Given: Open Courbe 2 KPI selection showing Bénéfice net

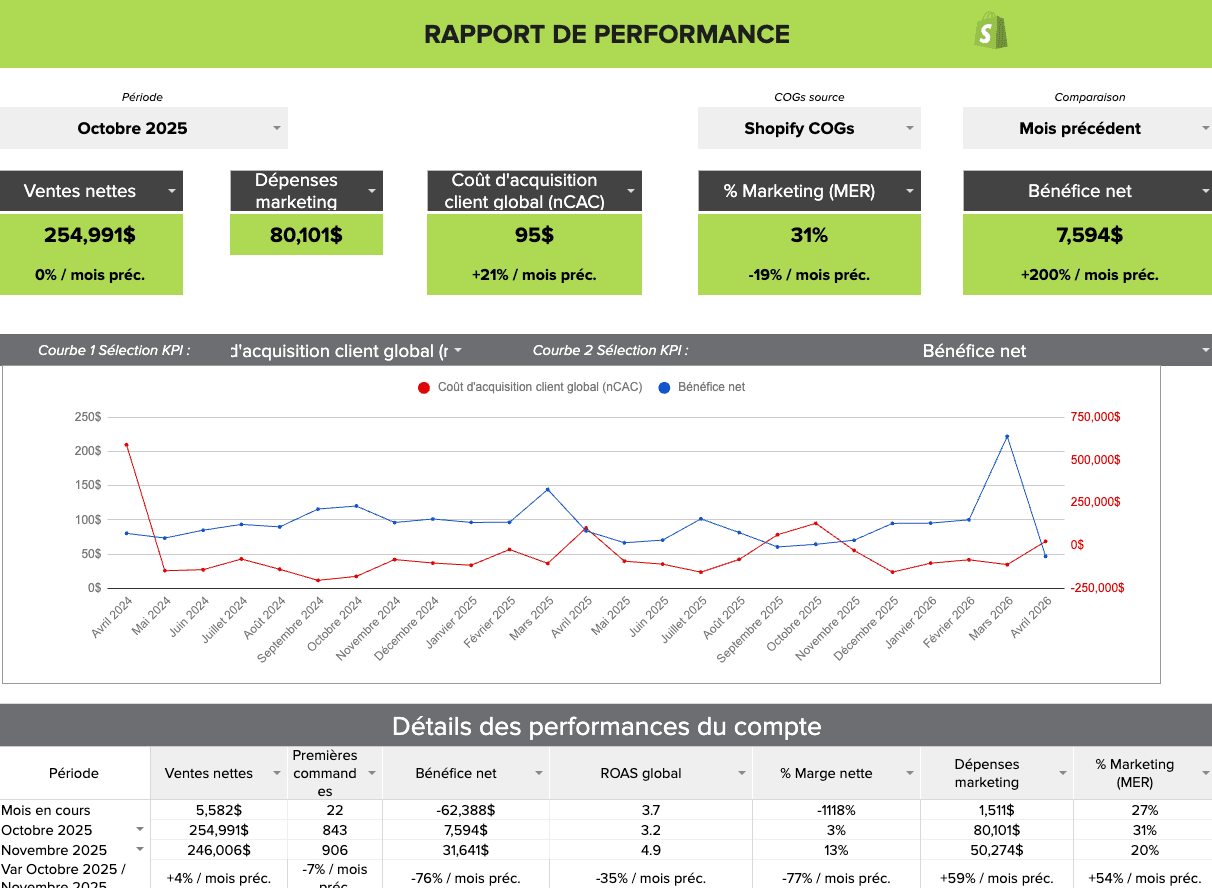Looking at the screenshot, I should pyautogui.click(x=1204, y=351).
